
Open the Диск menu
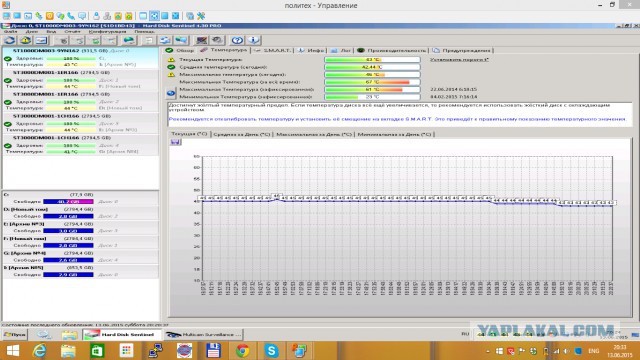(x=31, y=31)
